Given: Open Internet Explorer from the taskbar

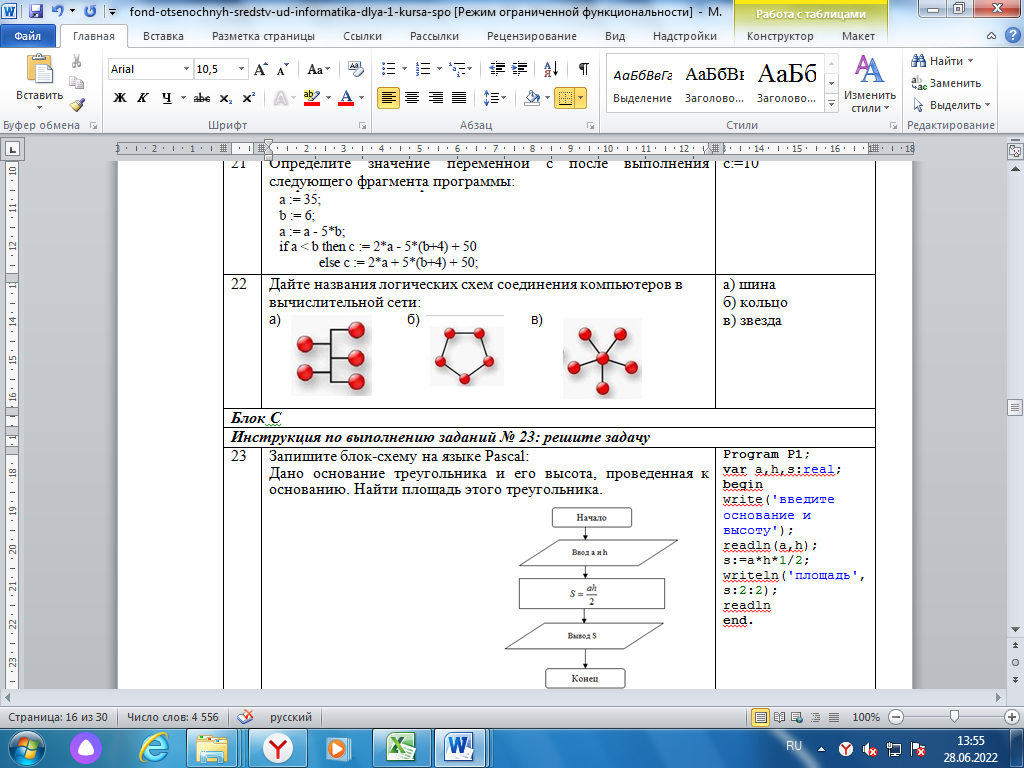Looking at the screenshot, I should [153, 748].
